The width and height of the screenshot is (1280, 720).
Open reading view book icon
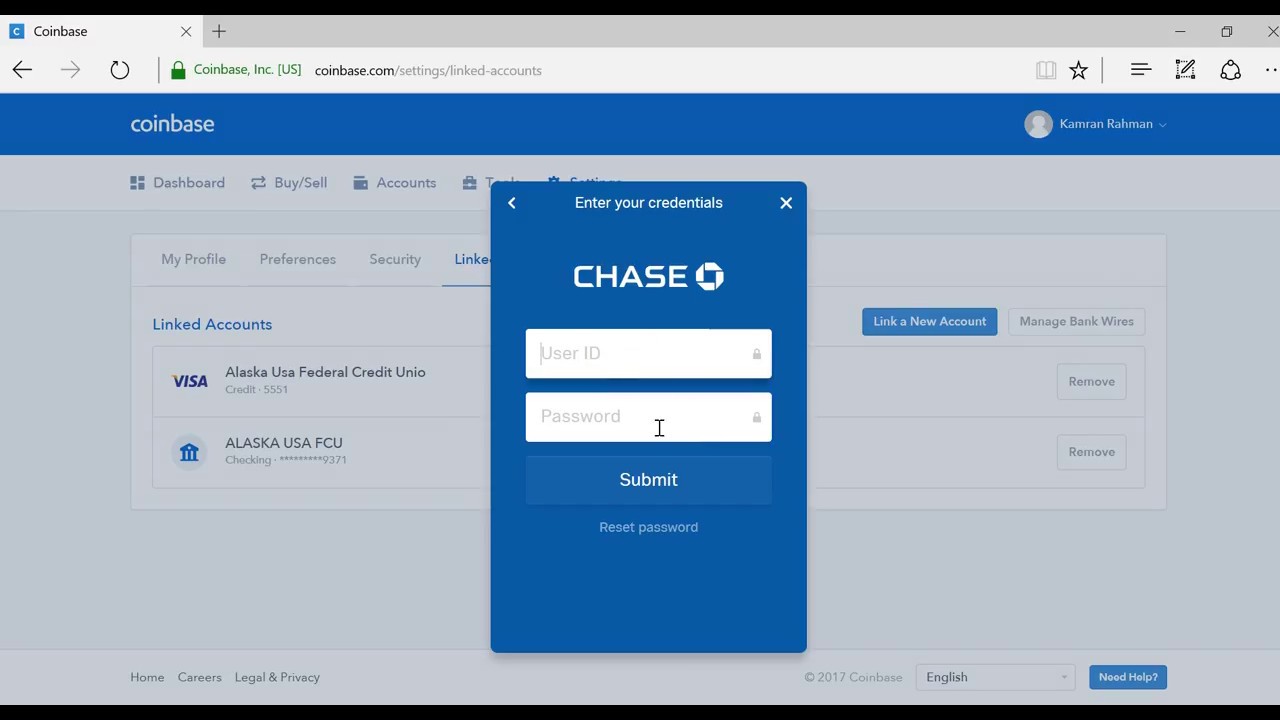click(1046, 70)
